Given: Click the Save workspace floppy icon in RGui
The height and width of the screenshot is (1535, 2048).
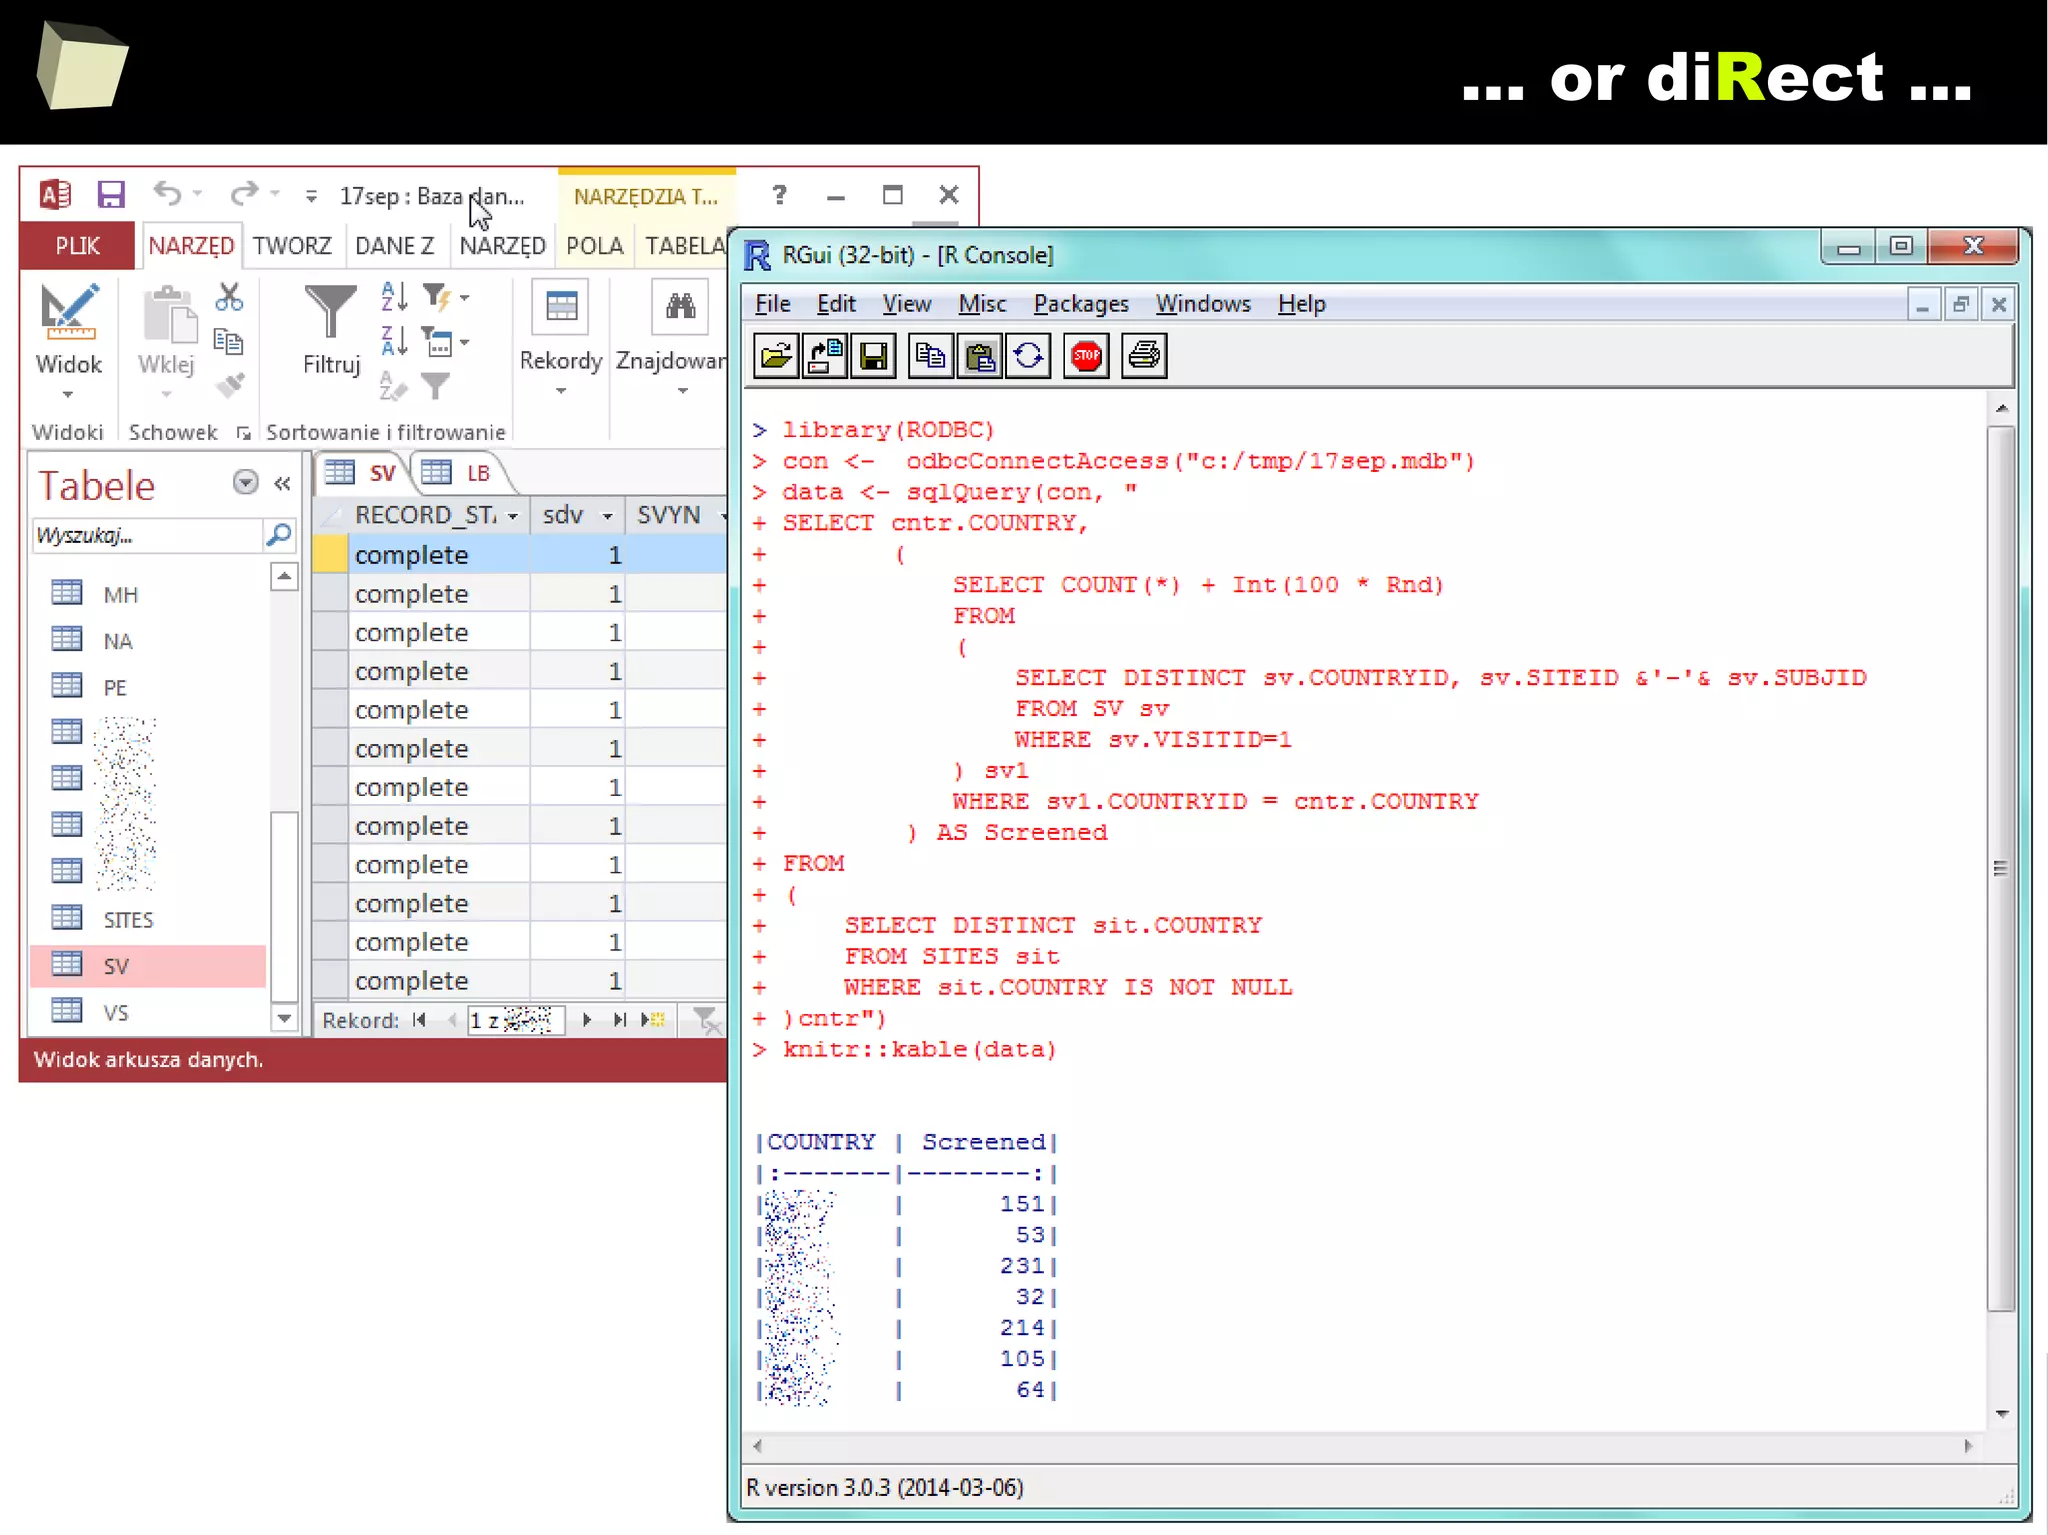Looking at the screenshot, I should click(x=873, y=356).
